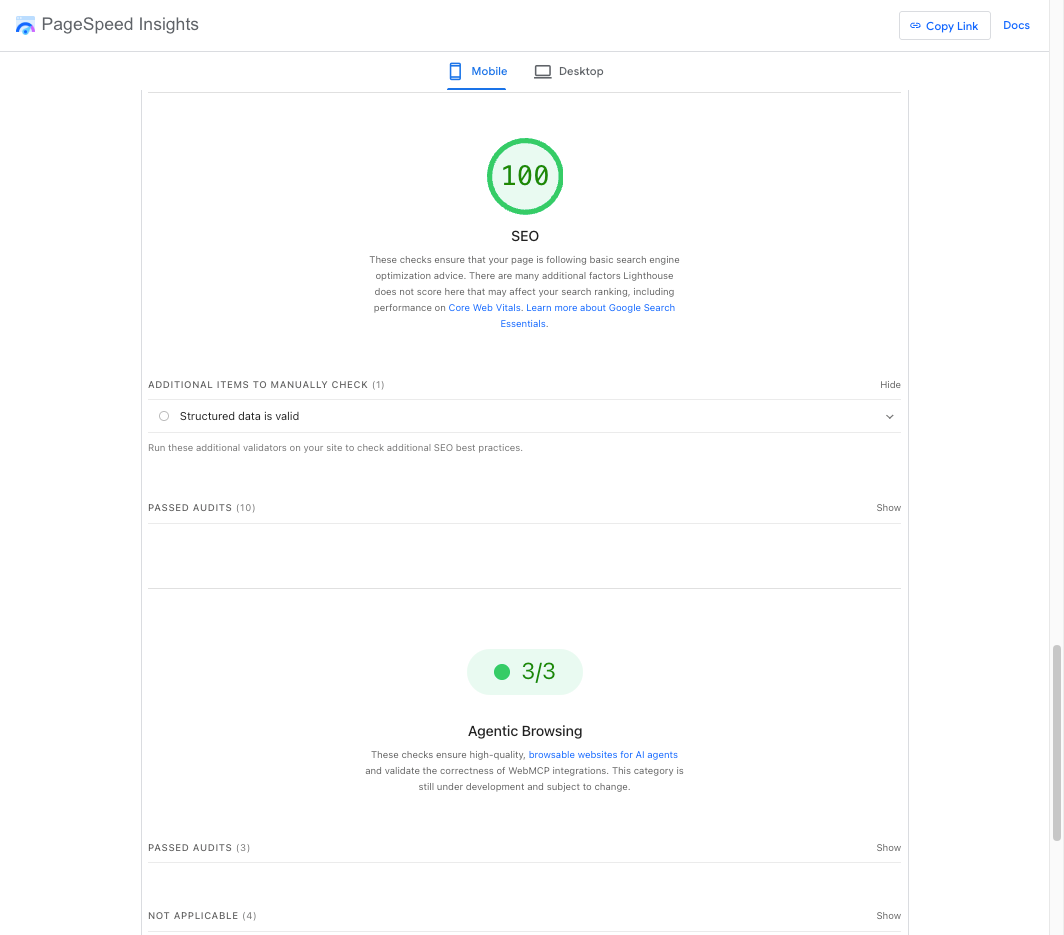Show the Not Applicable (4) audits

pos(888,915)
